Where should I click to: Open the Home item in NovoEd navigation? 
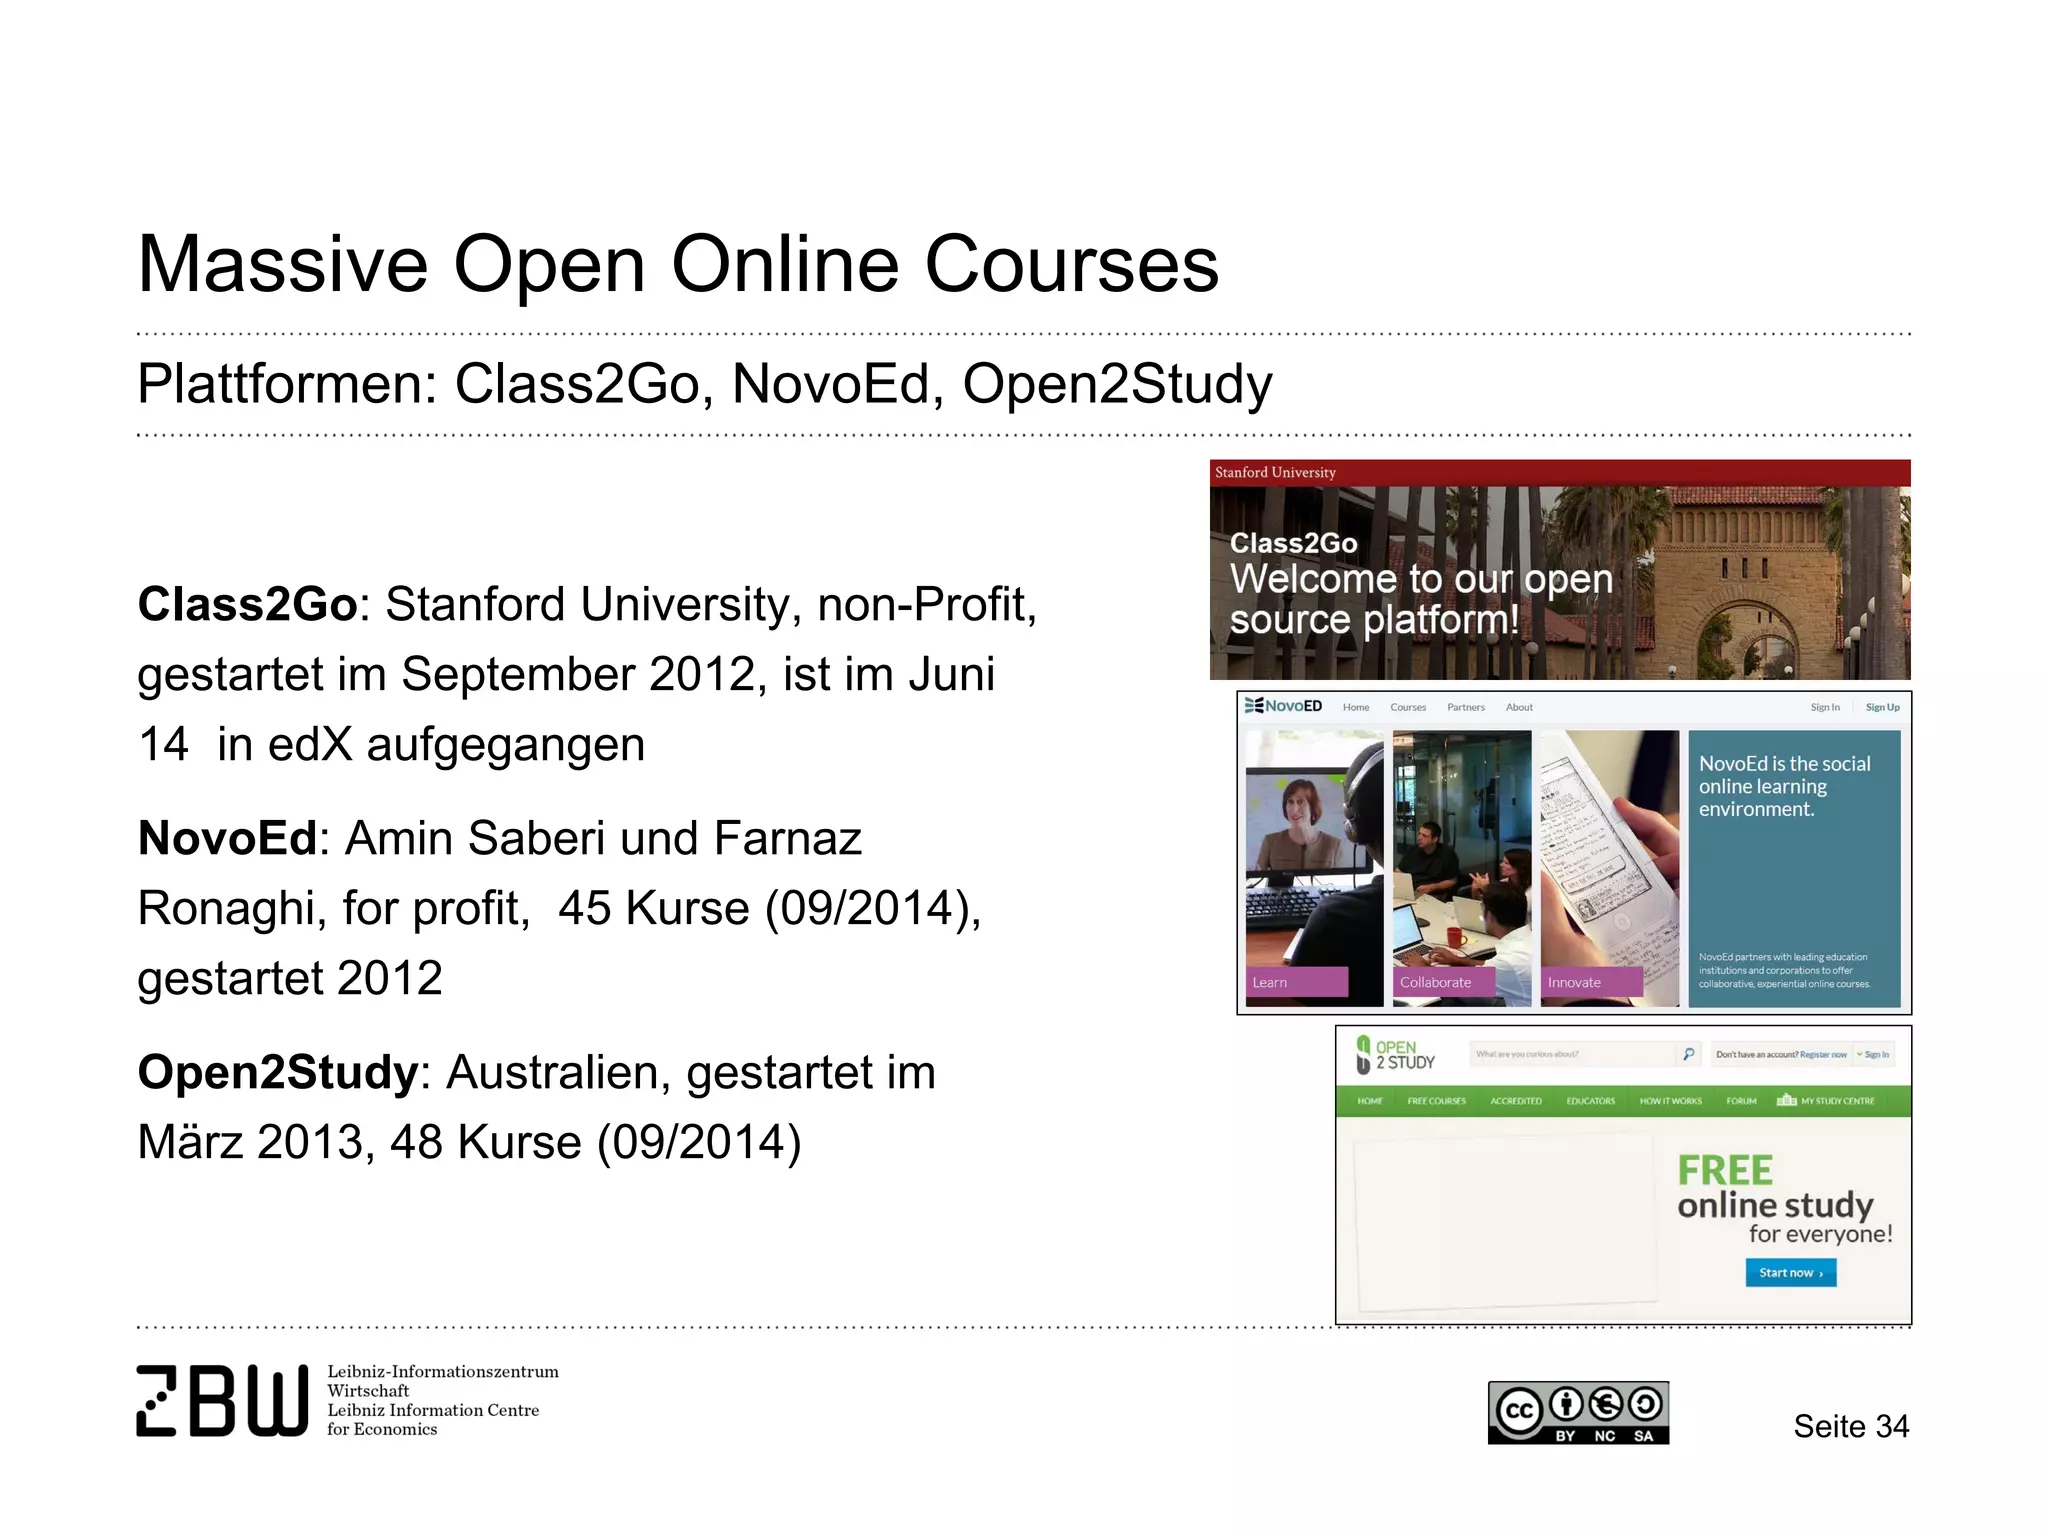1356,707
